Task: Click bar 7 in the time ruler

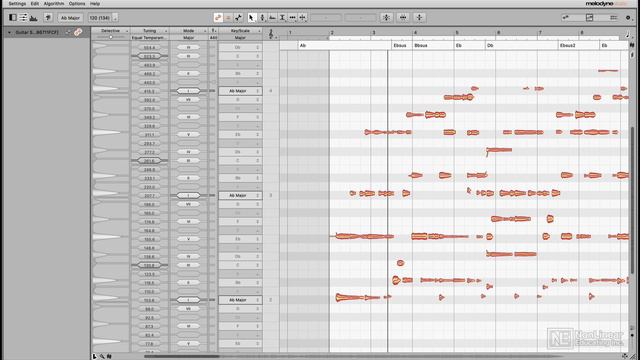Action: [x=540, y=32]
